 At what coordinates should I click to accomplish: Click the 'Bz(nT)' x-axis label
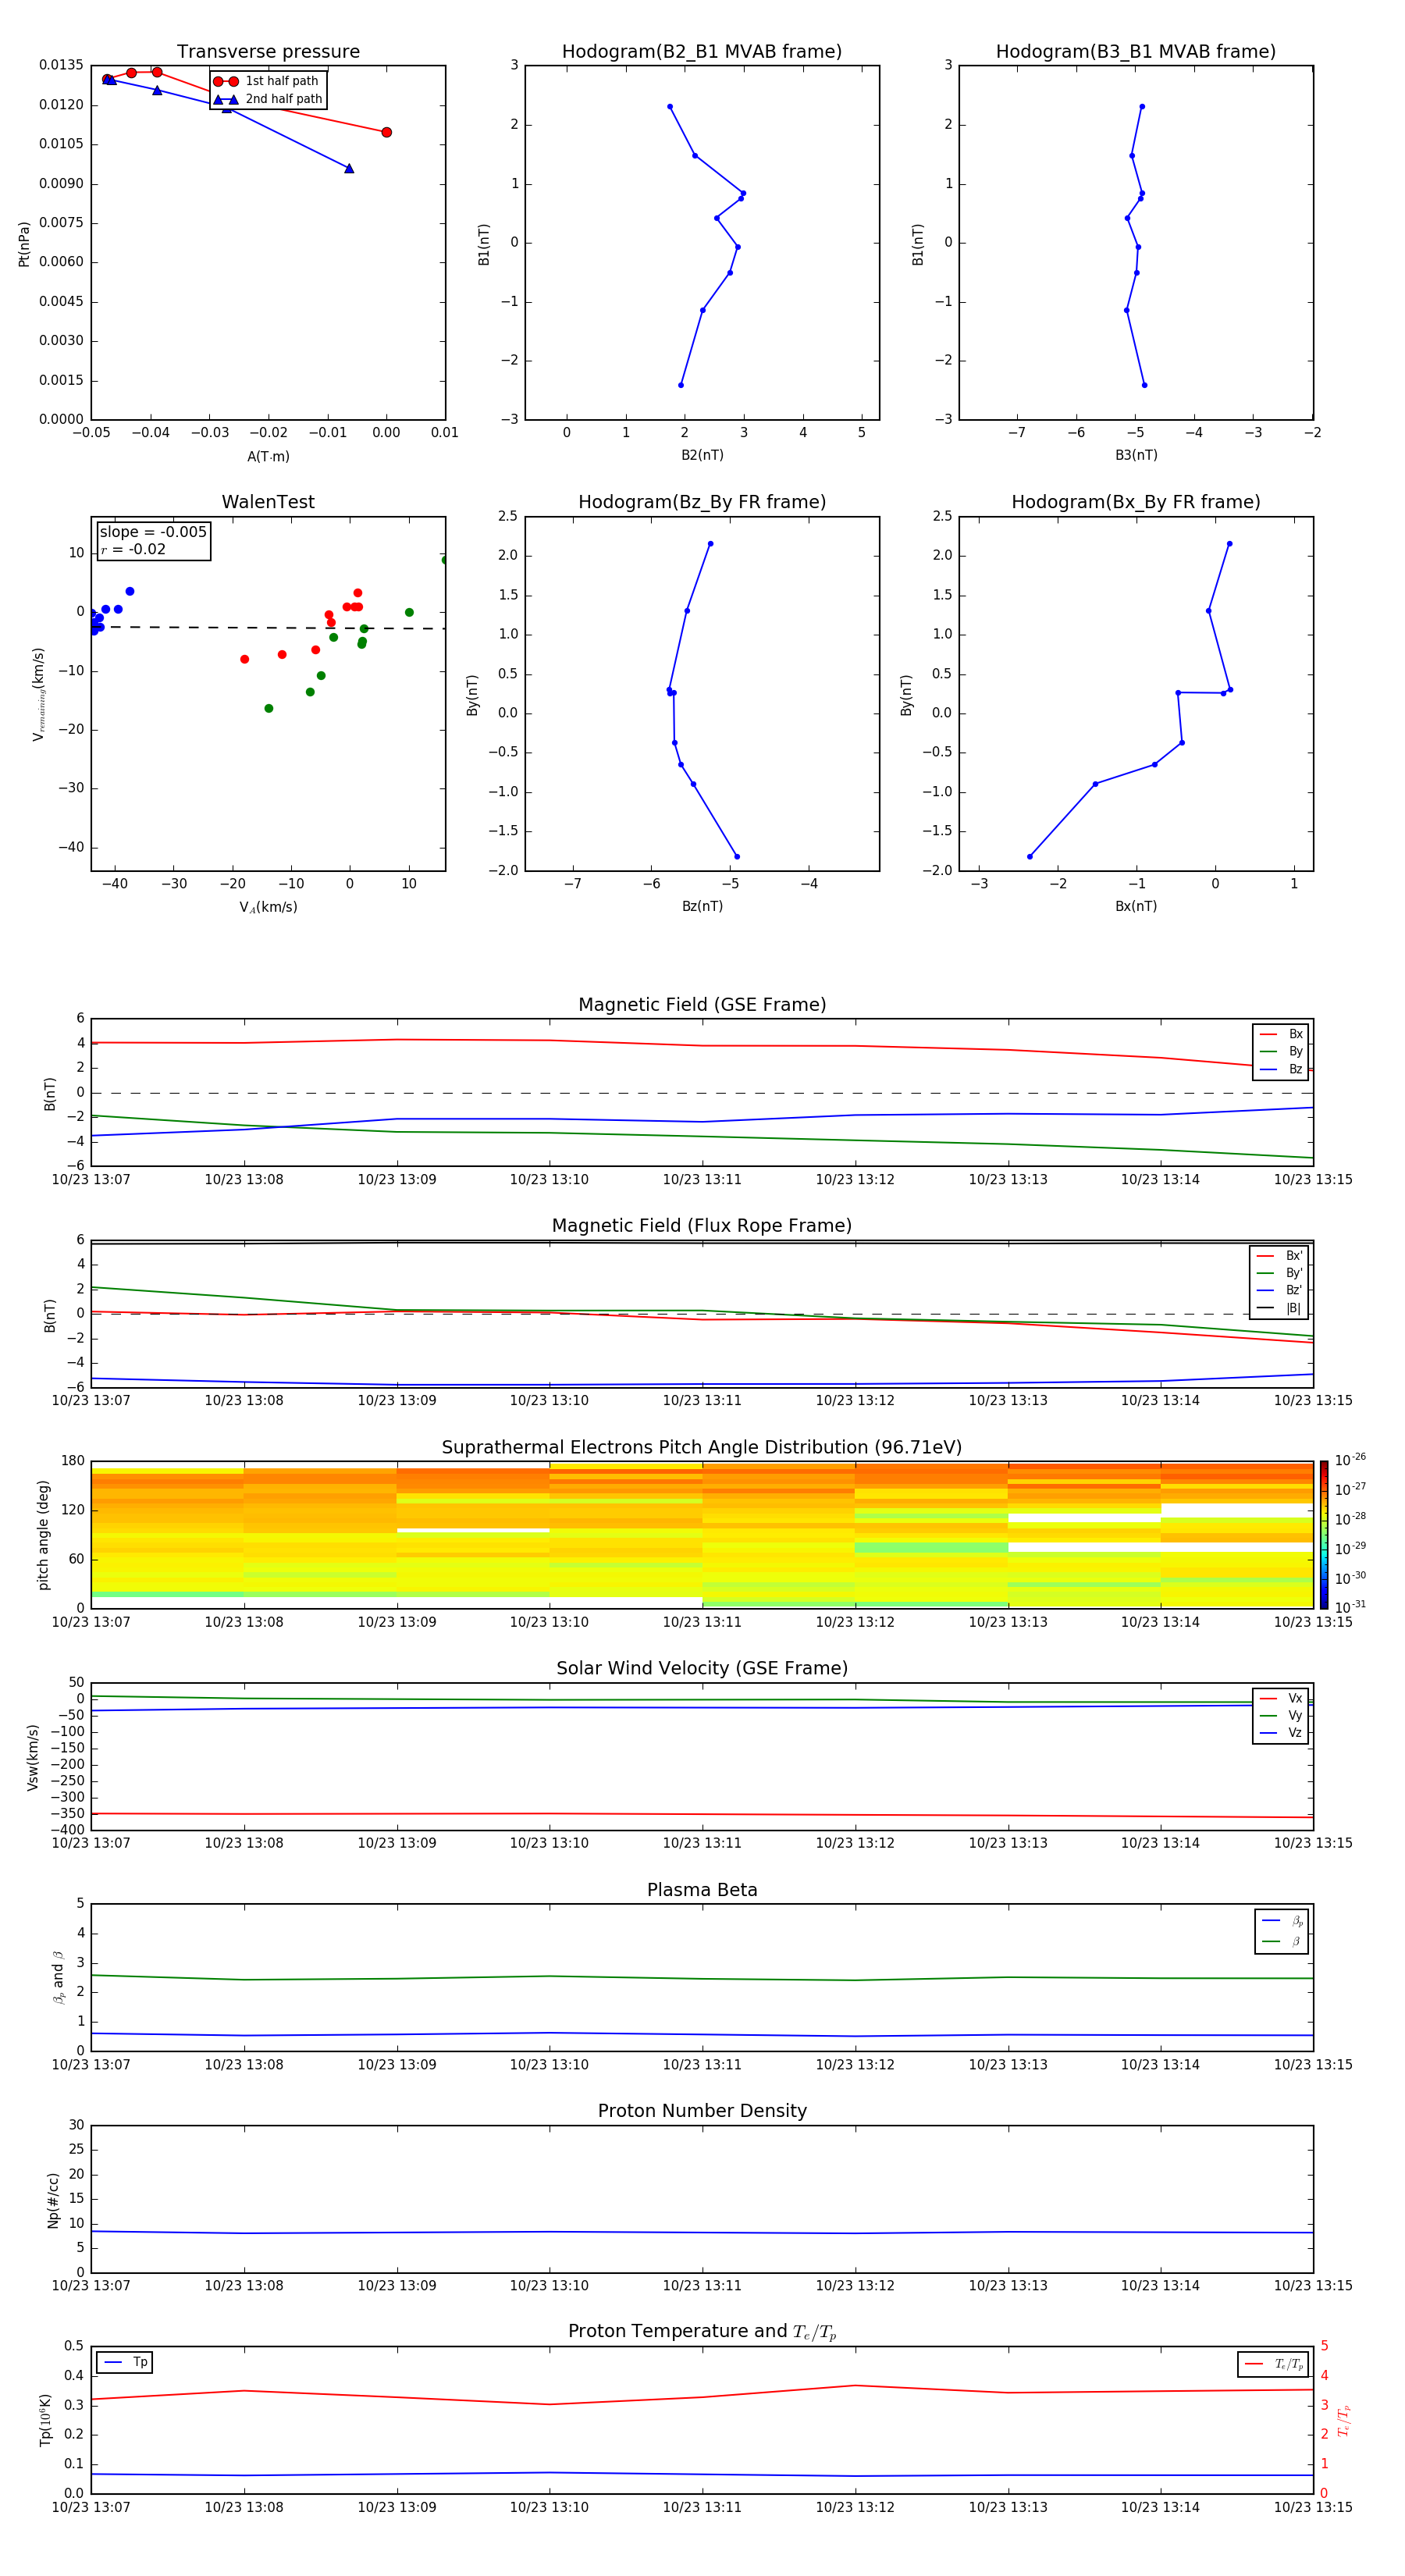(702, 906)
